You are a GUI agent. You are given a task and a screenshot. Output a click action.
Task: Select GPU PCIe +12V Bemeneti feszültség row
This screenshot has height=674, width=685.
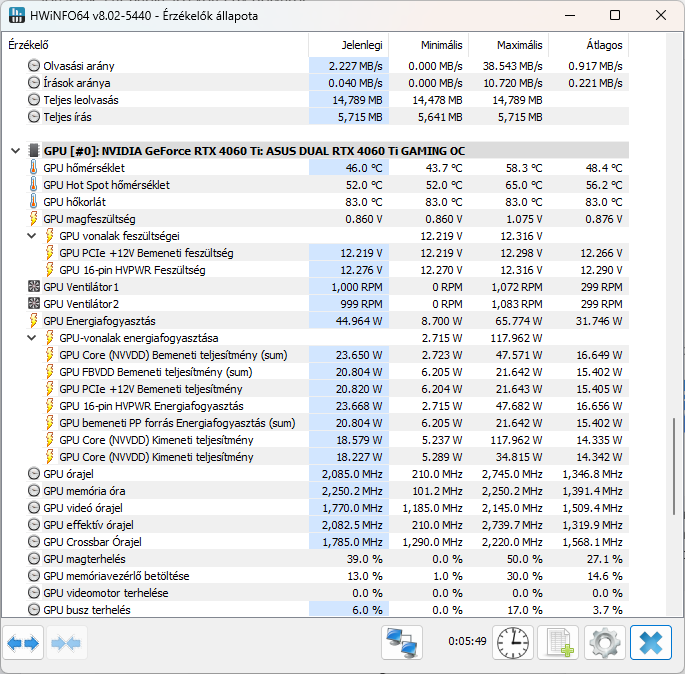point(328,253)
